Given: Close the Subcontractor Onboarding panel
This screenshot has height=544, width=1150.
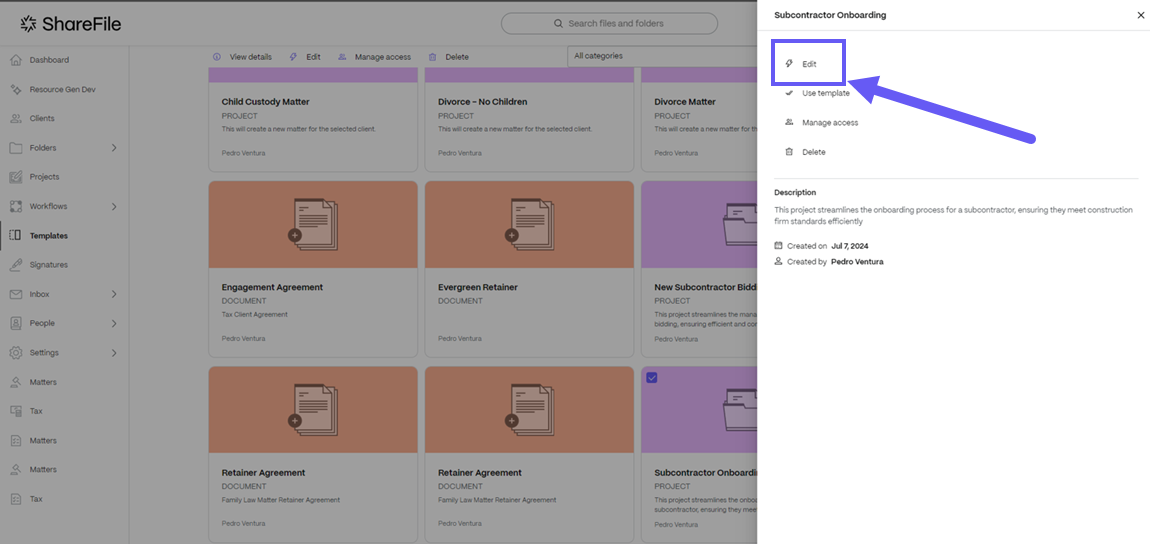Looking at the screenshot, I should pos(1140,15).
